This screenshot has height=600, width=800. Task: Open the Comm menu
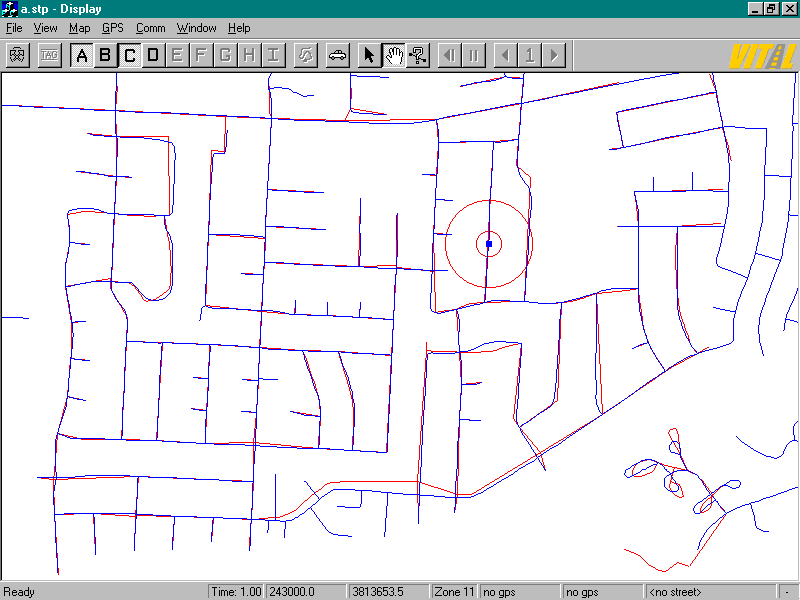[x=150, y=28]
